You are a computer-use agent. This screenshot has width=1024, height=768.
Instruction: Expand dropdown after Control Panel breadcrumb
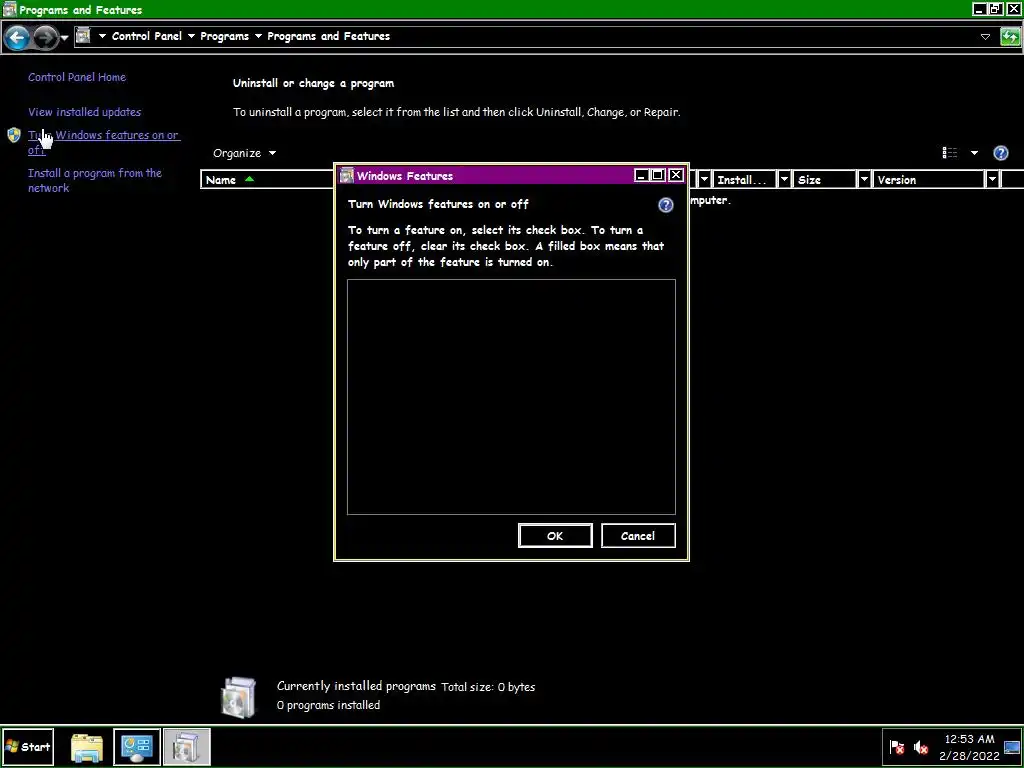(x=191, y=36)
